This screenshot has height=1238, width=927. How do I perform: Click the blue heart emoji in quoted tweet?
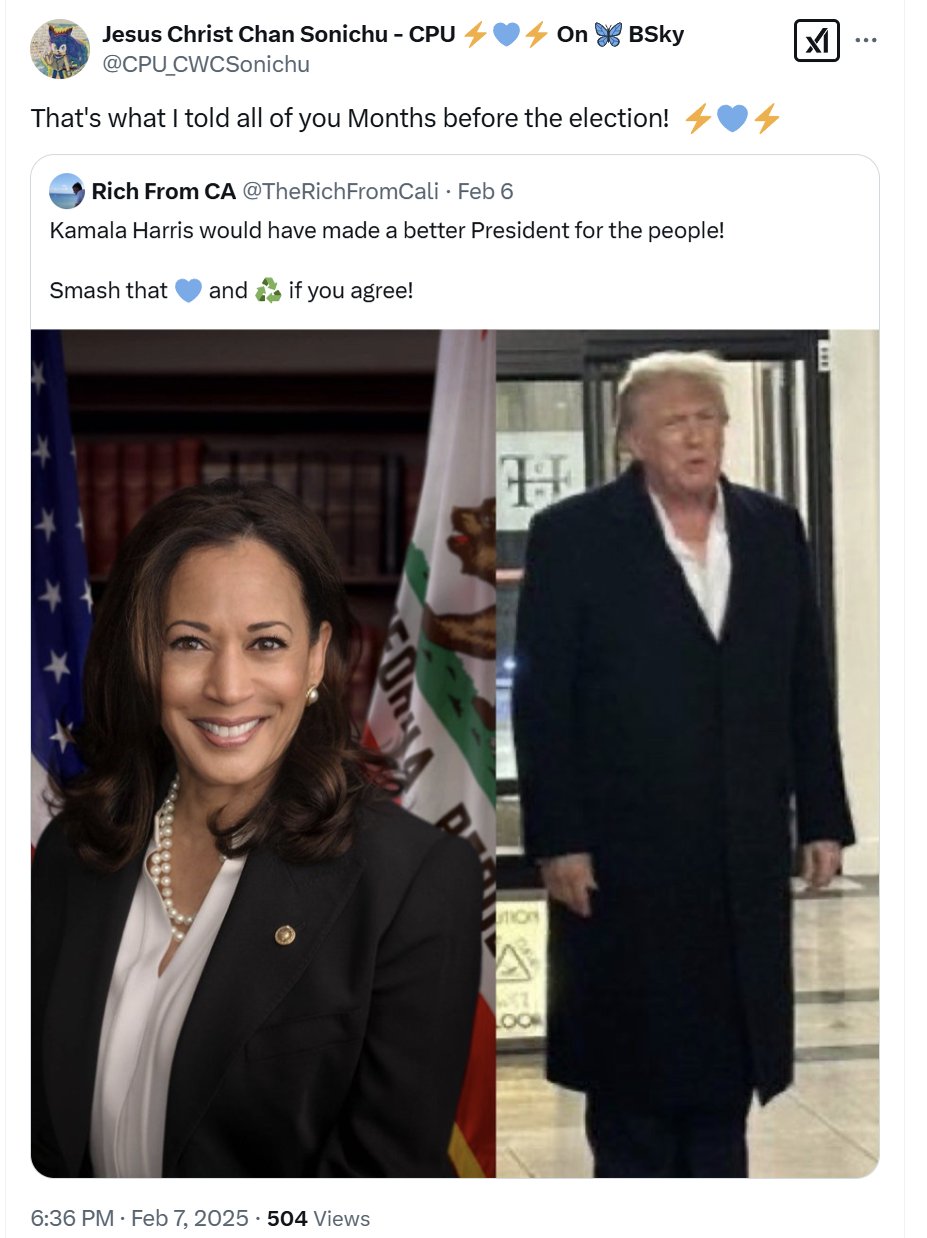(x=188, y=291)
